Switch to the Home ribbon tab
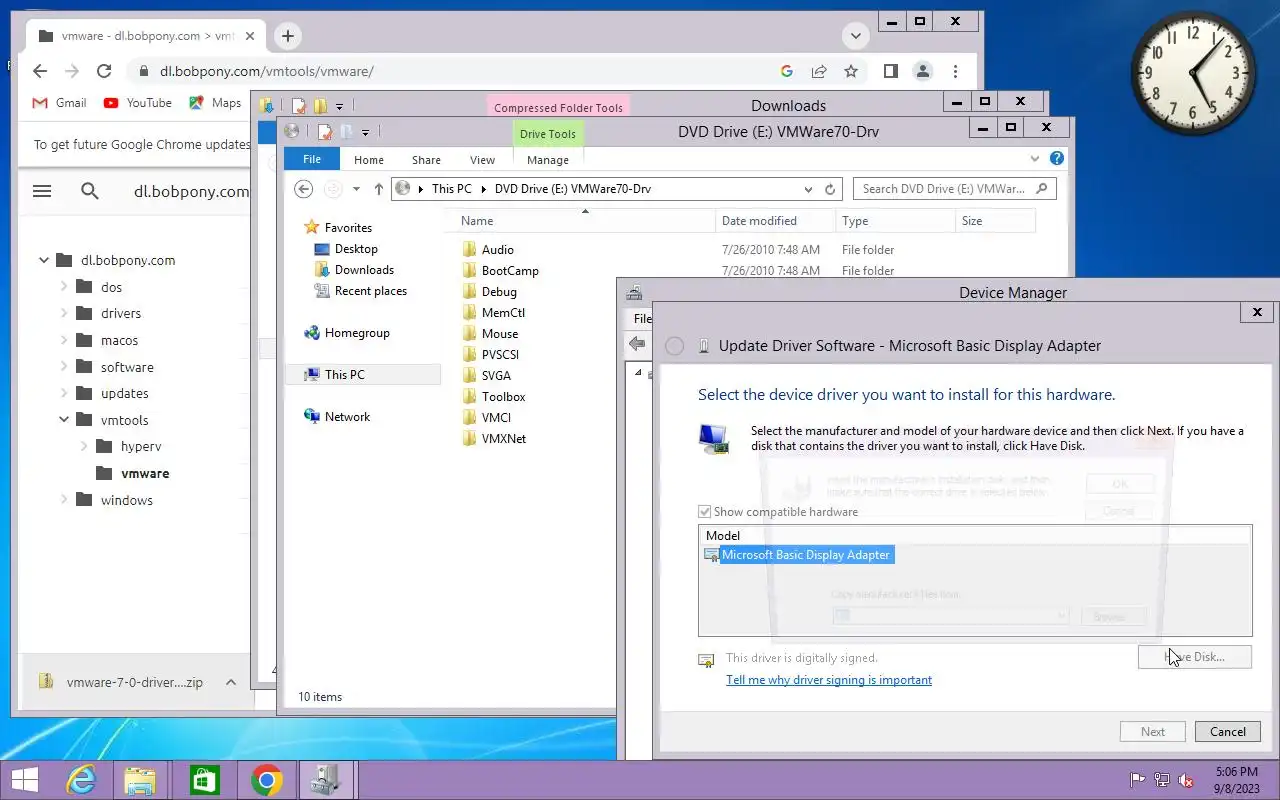 click(369, 160)
